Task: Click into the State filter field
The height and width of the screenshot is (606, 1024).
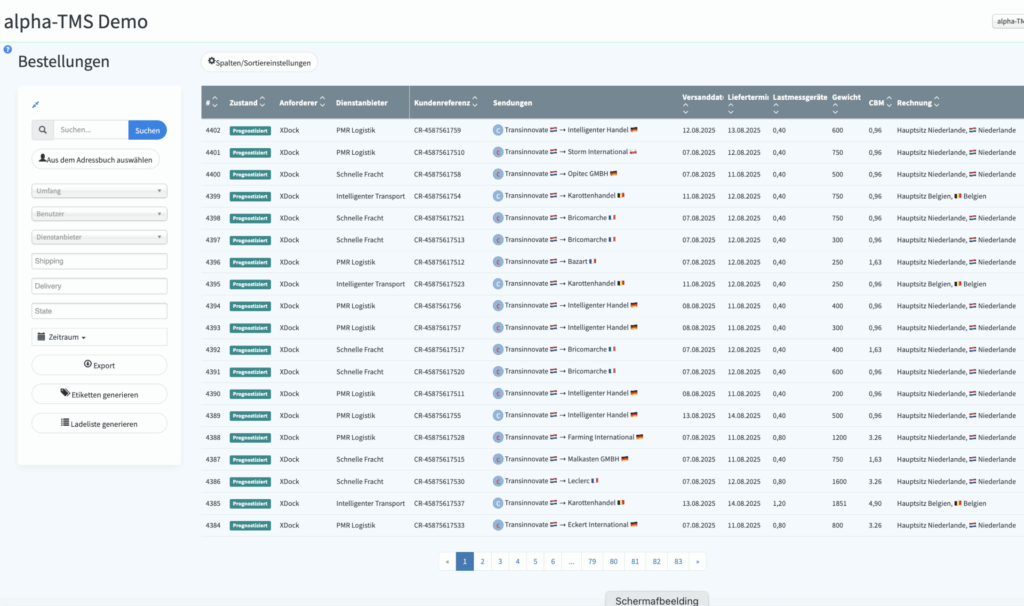Action: pos(99,311)
